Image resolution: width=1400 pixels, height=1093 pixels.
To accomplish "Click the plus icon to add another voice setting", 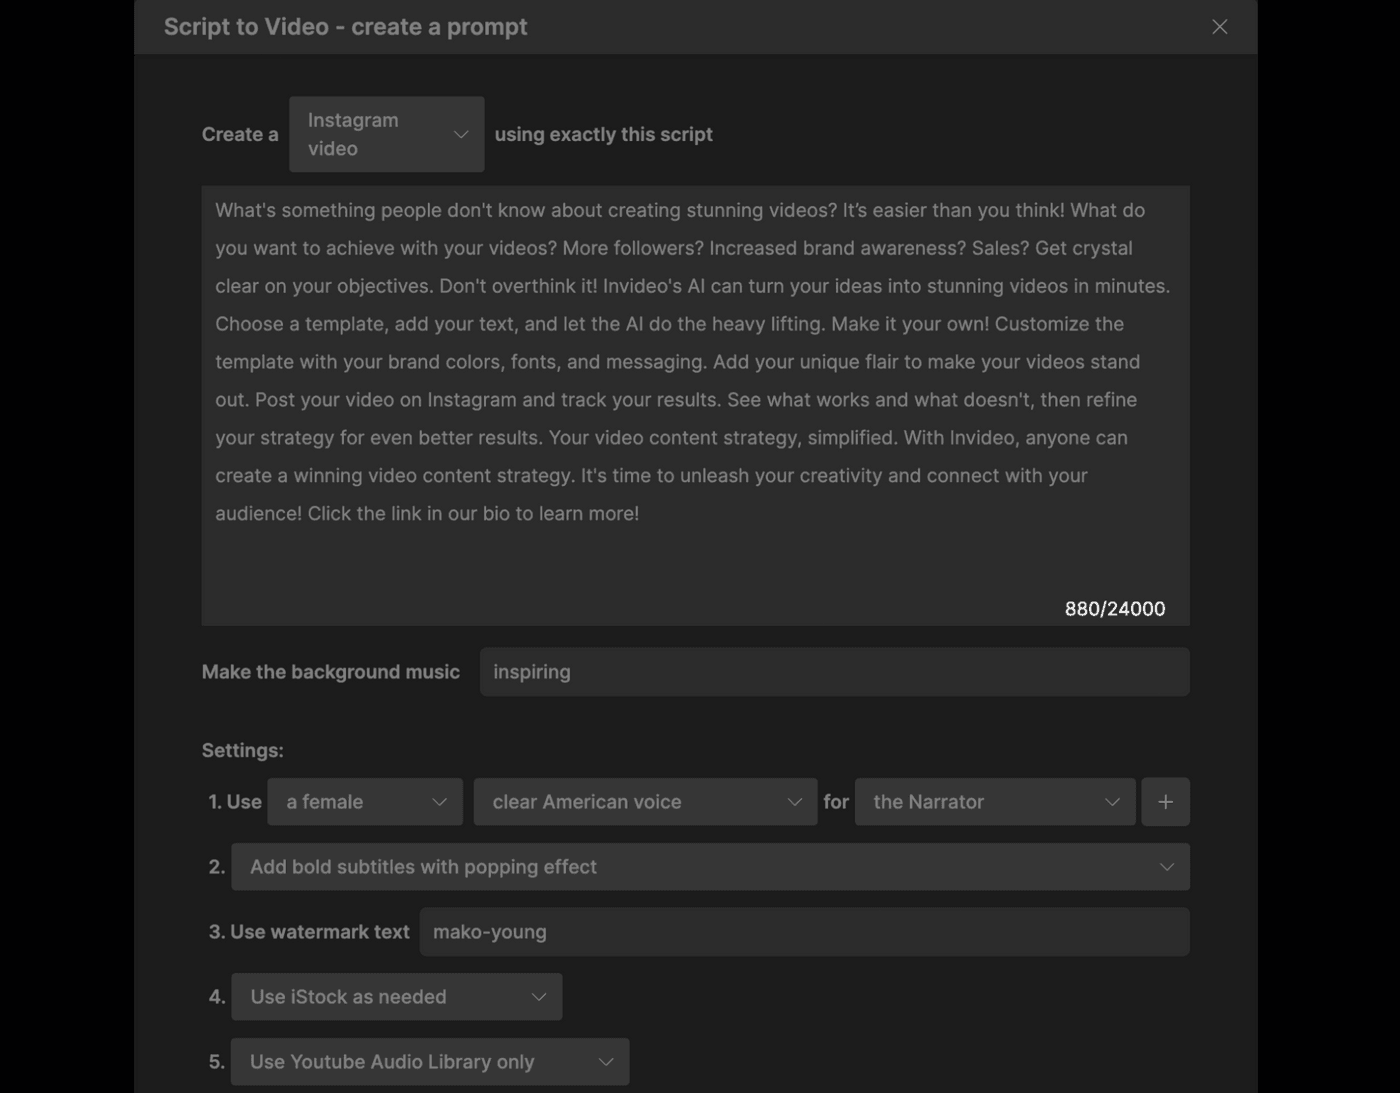I will (x=1165, y=801).
